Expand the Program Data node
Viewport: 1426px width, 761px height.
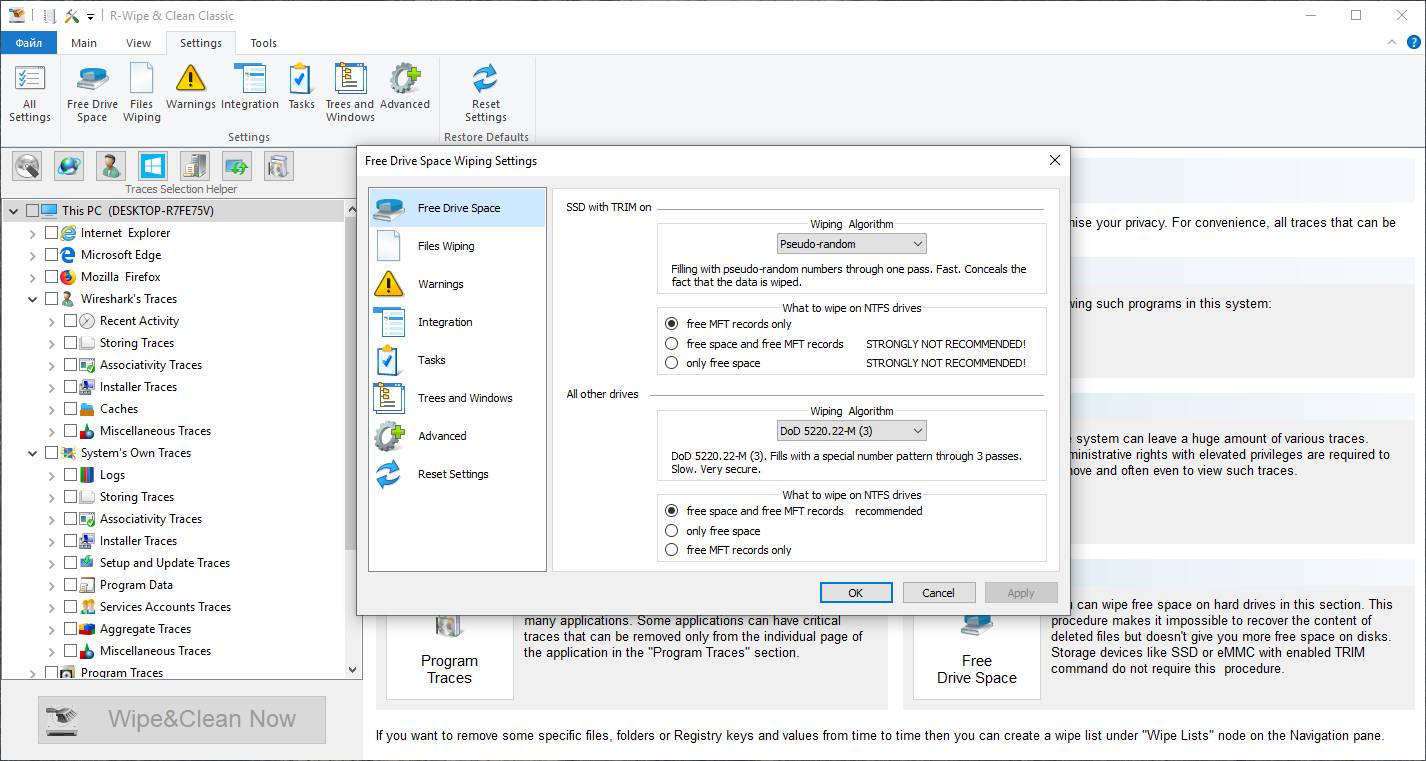pos(52,585)
